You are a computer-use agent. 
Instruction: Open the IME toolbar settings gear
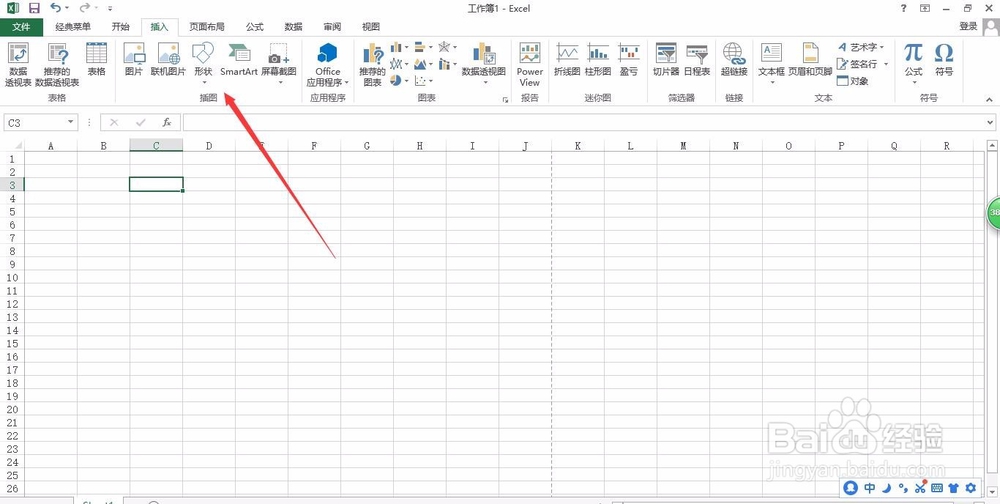tap(971, 488)
